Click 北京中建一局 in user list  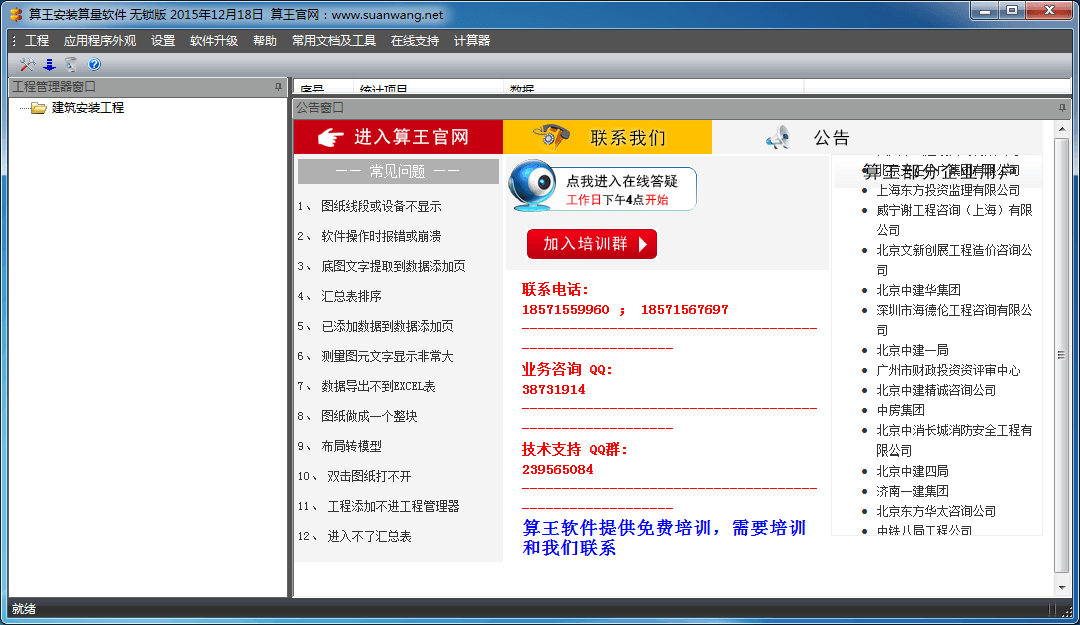(x=912, y=350)
